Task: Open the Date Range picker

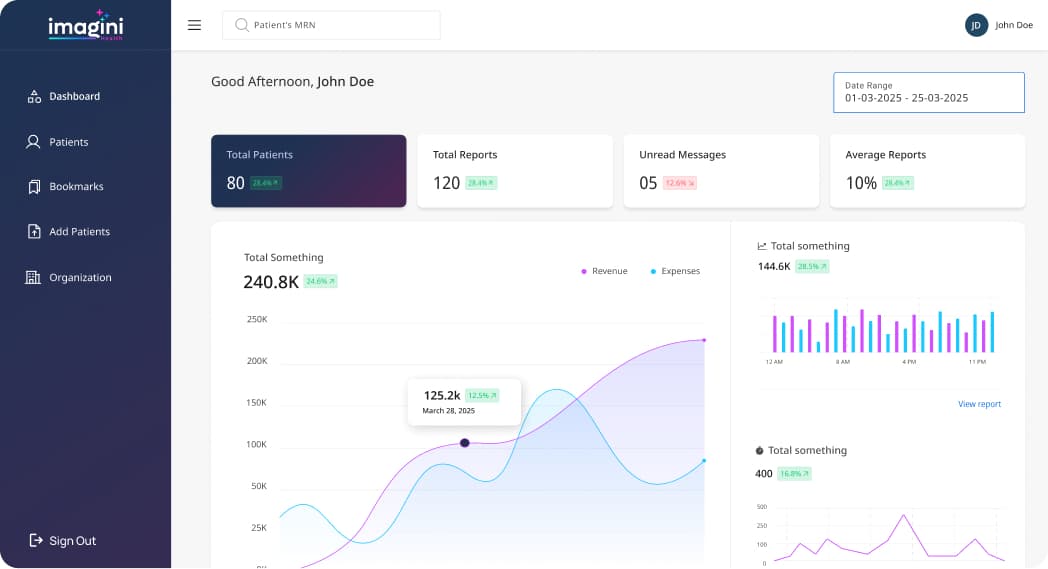Action: coord(928,92)
